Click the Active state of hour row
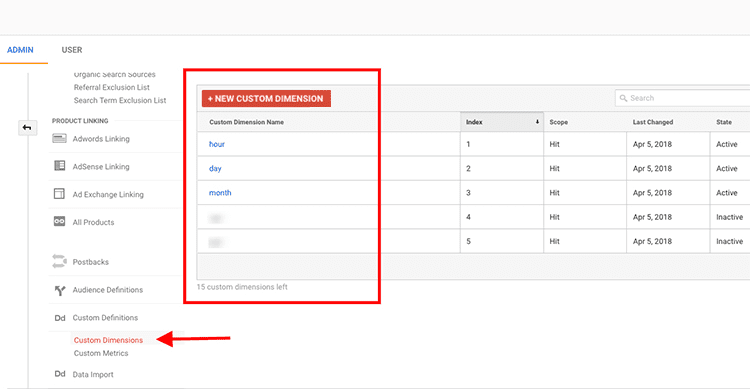 click(727, 144)
